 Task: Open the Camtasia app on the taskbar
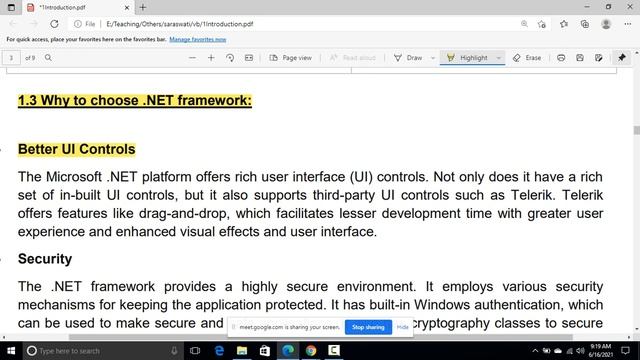(x=334, y=351)
